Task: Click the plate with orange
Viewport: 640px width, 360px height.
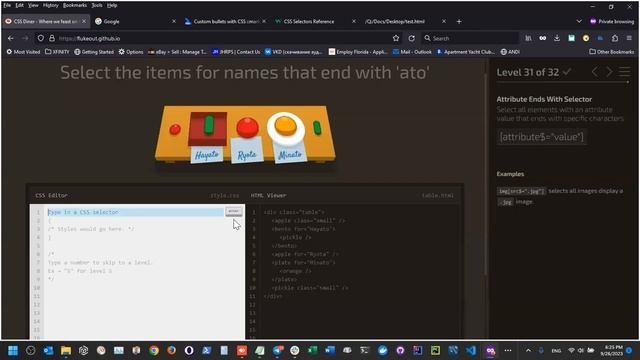Action: (286, 129)
